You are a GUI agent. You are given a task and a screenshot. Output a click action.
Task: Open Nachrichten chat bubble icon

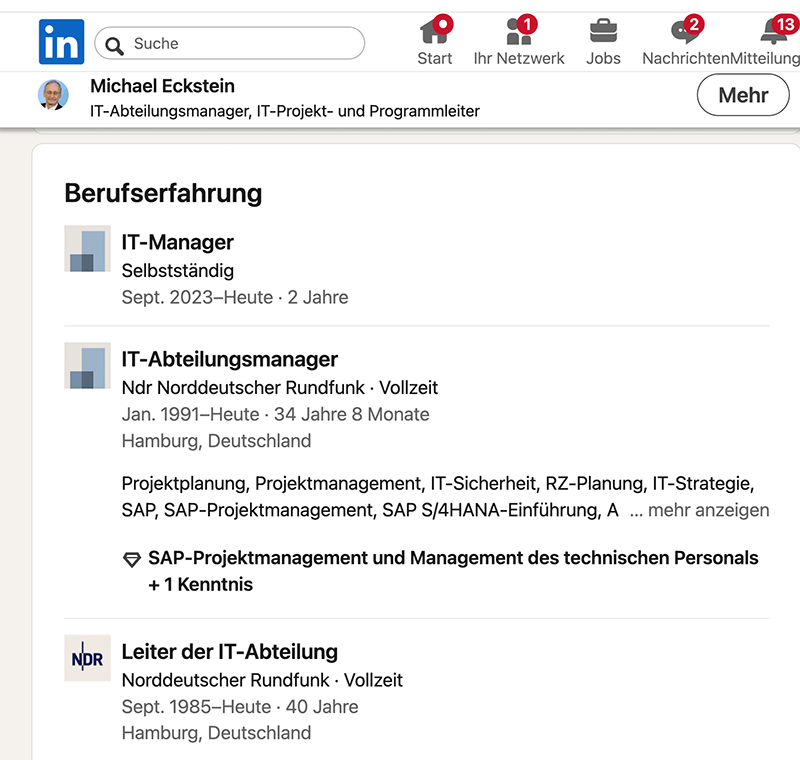pyautogui.click(x=685, y=32)
